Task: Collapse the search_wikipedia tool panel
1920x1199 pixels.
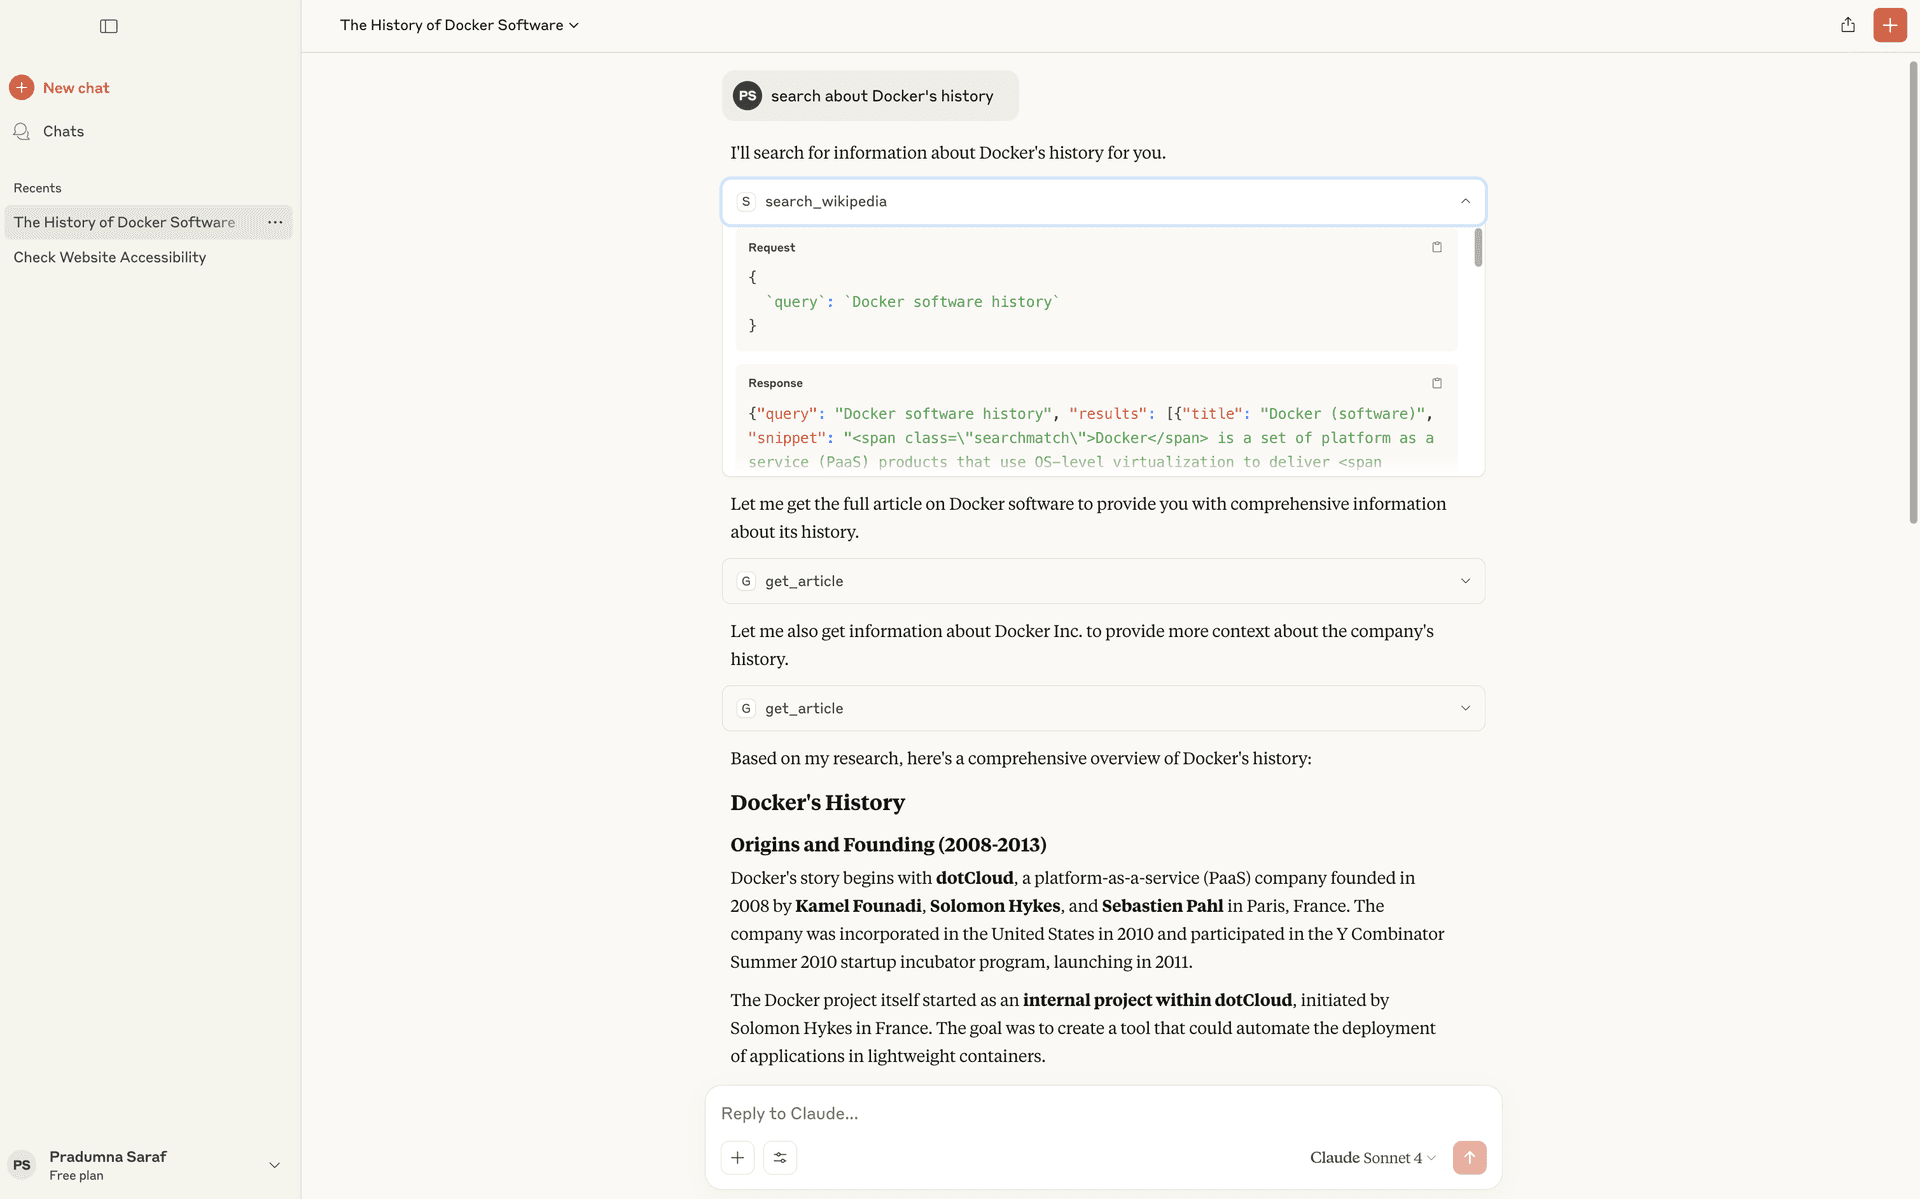Action: coord(1465,201)
